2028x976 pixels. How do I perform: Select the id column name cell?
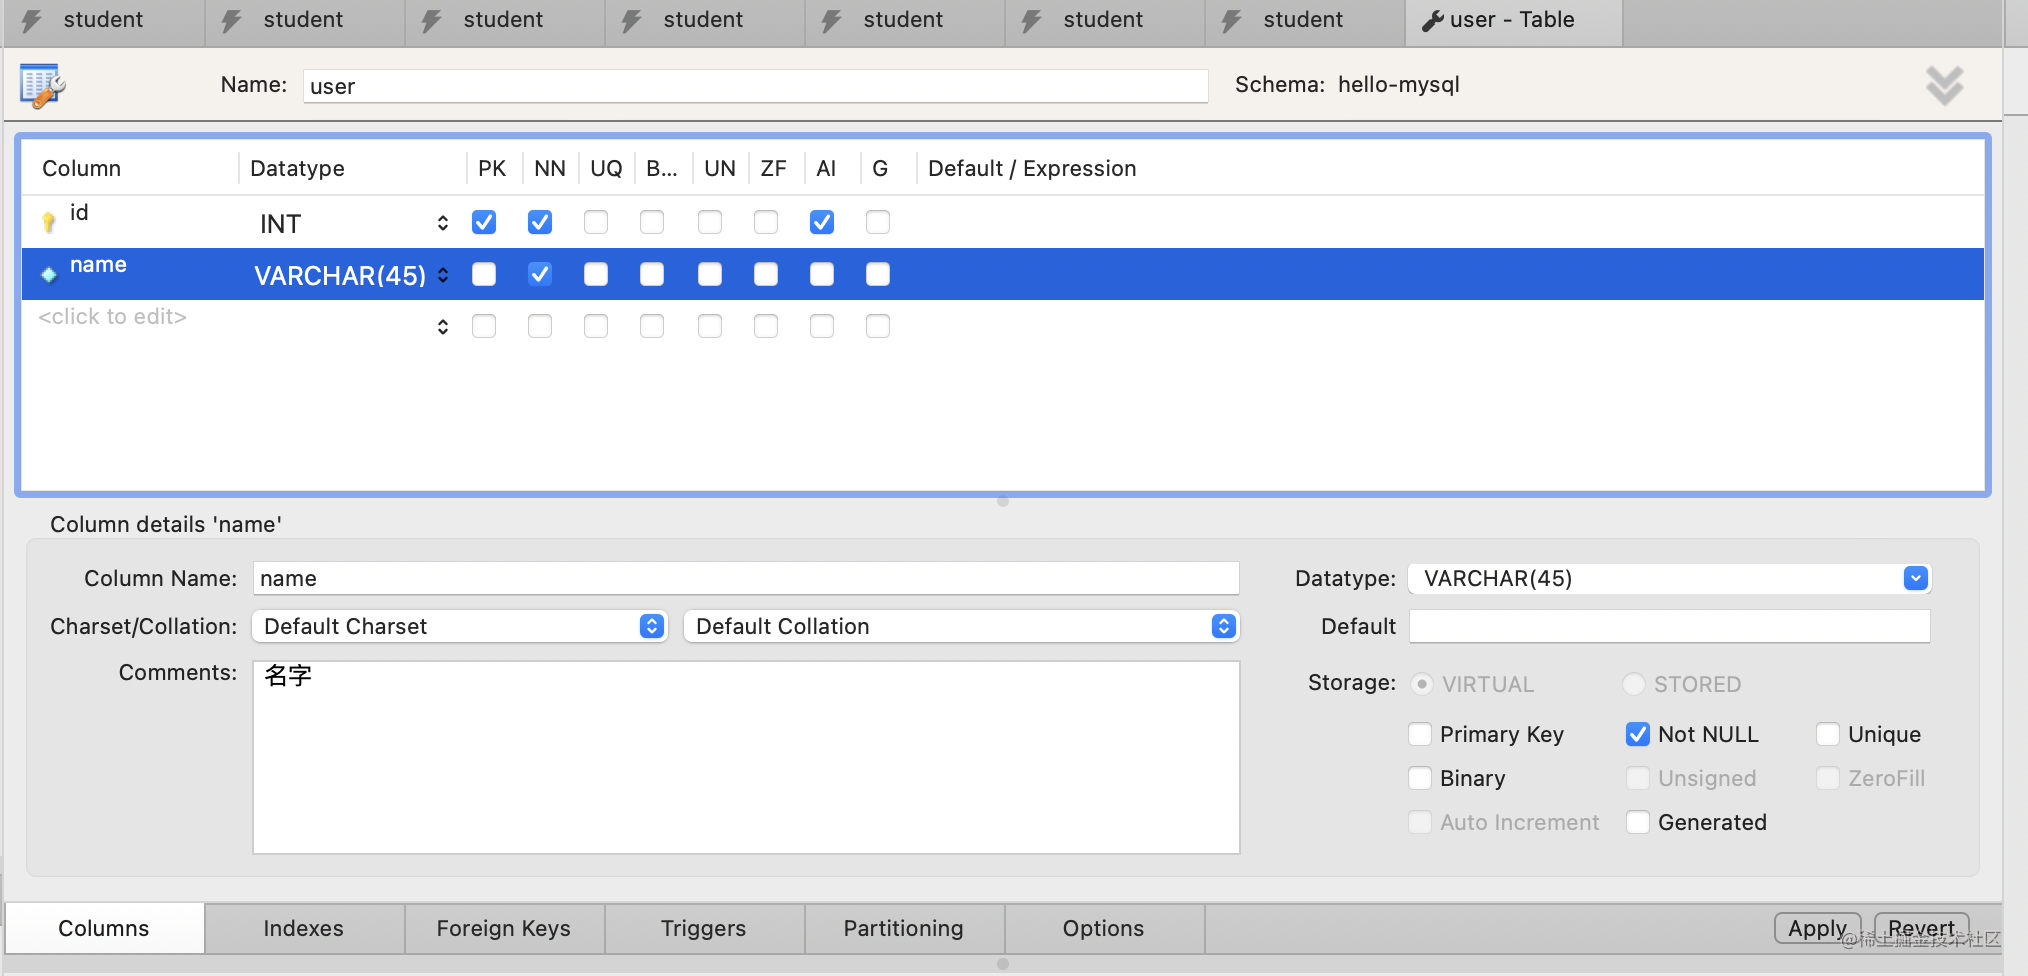pyautogui.click(x=79, y=213)
